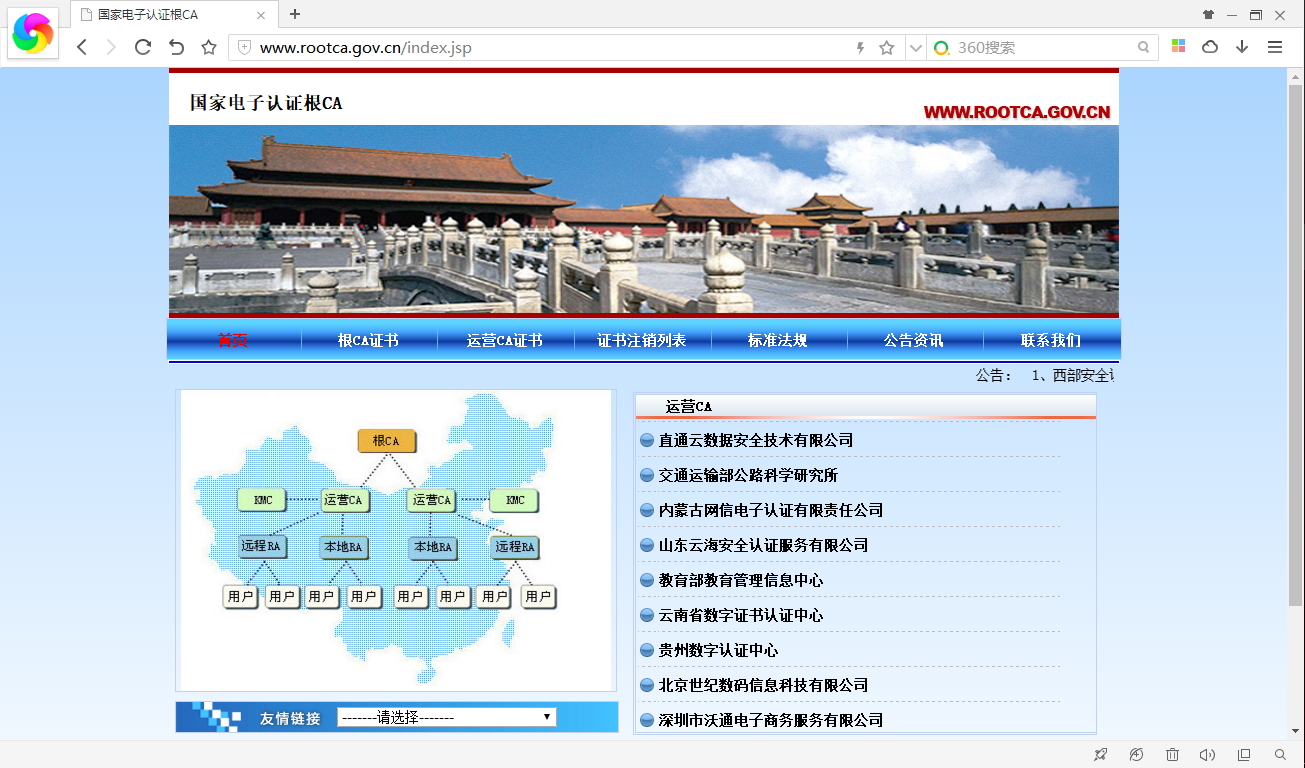Image resolution: width=1305 pixels, height=768 pixels.
Task: Select the 根CA证书 navigation item
Action: point(368,340)
